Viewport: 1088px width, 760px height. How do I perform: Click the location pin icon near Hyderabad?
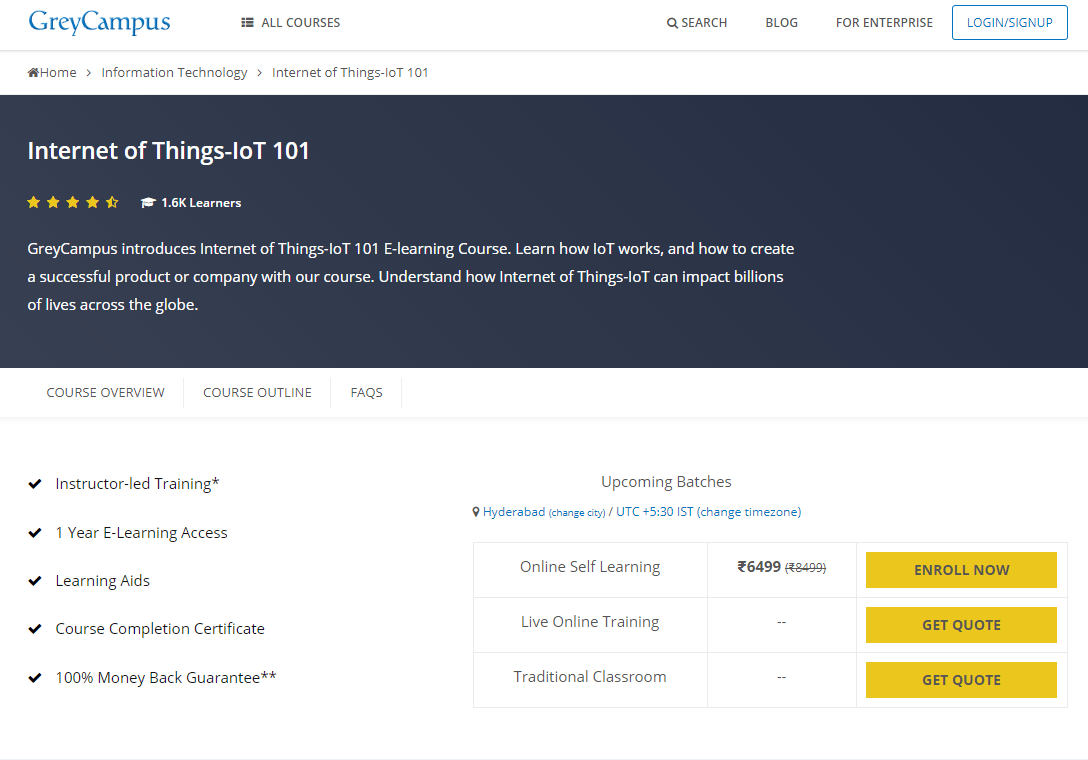(x=476, y=512)
